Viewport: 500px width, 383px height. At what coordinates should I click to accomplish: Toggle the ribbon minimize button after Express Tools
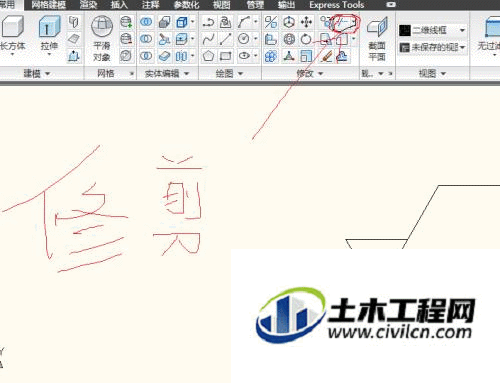coord(391,5)
